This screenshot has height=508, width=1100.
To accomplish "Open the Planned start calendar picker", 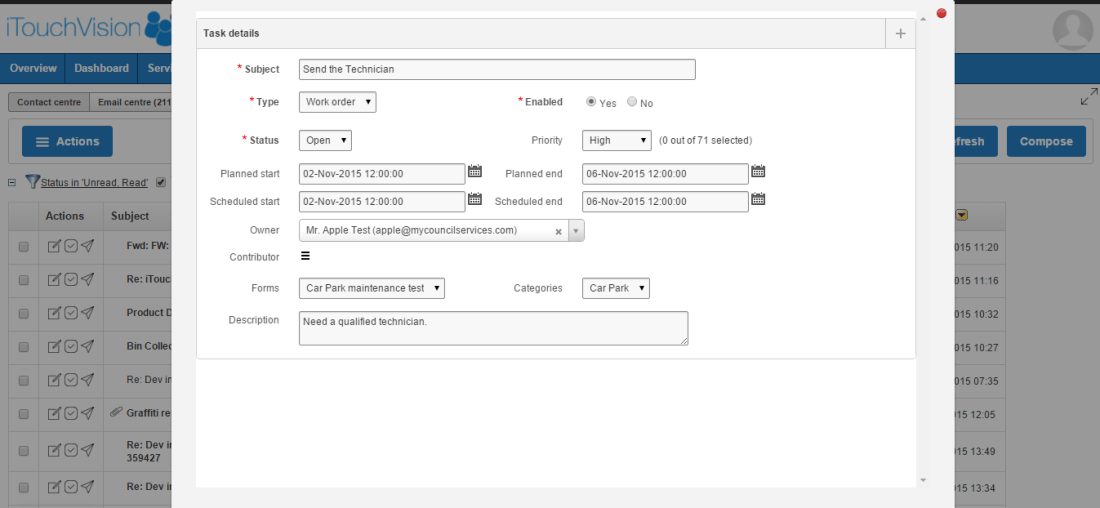I will pyautogui.click(x=475, y=171).
